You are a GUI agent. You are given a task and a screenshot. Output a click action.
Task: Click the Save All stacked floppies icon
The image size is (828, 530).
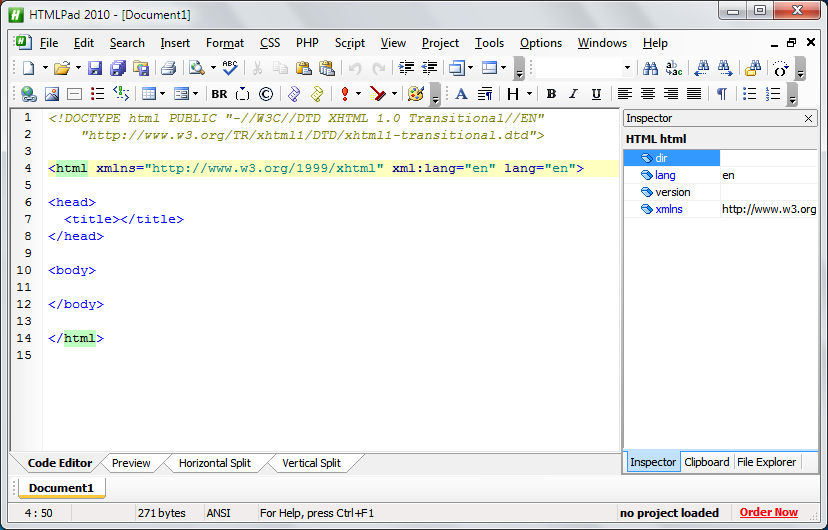[118, 68]
